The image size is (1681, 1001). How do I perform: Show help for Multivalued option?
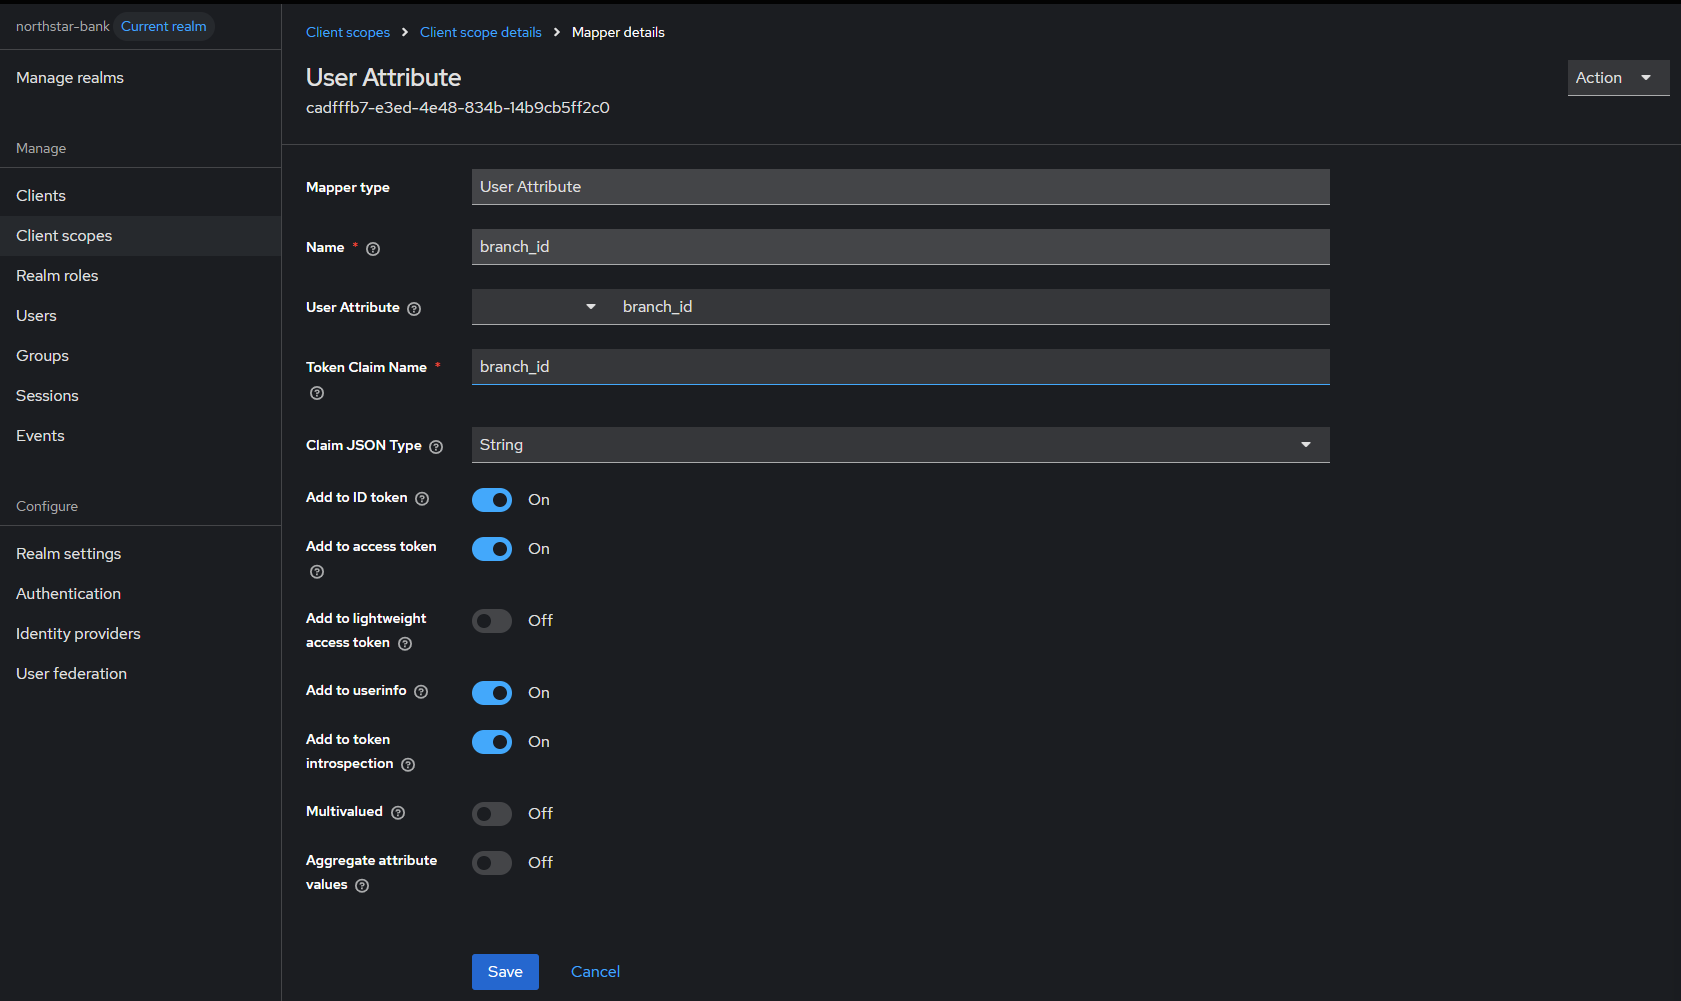point(398,813)
